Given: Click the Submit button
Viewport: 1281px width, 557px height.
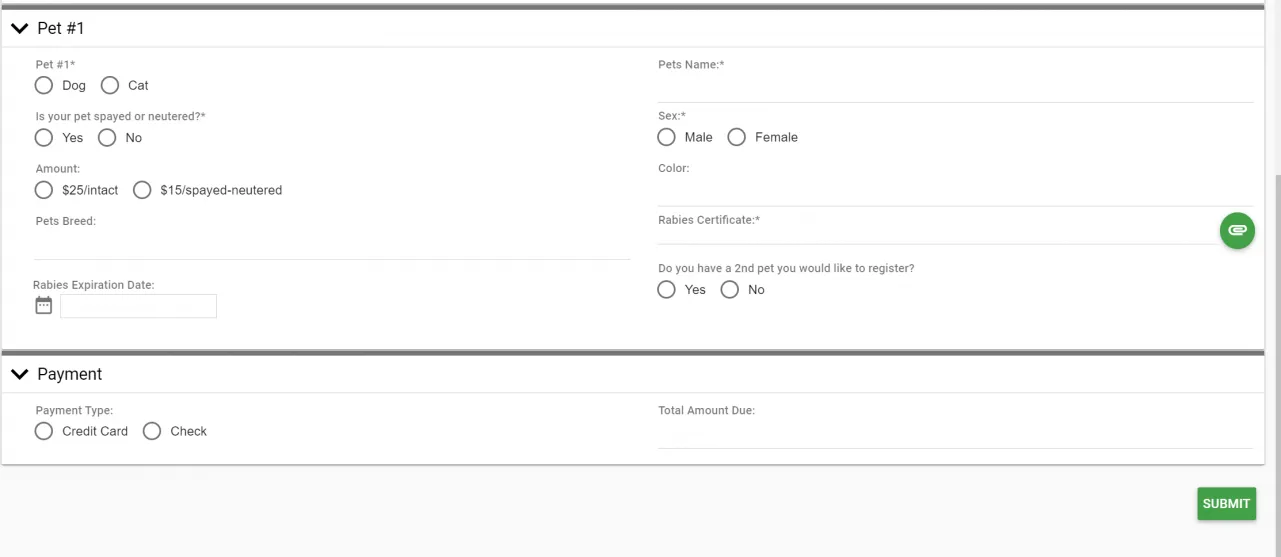Looking at the screenshot, I should point(1226,504).
